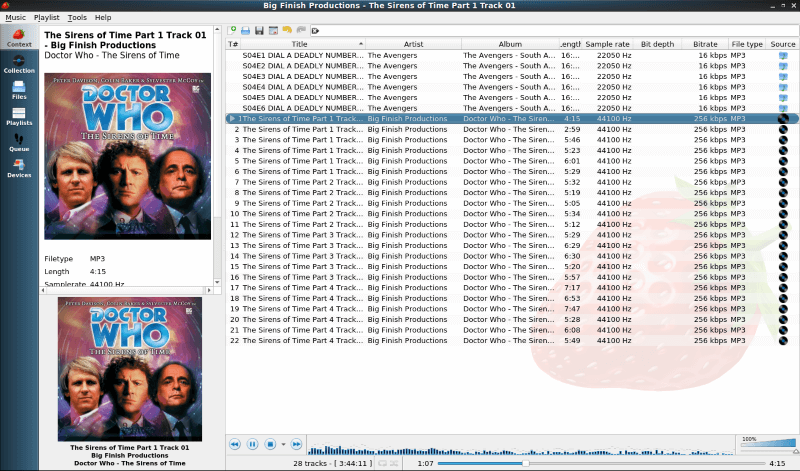
Task: Click the context panel scroll-down arrow
Action: [217, 282]
